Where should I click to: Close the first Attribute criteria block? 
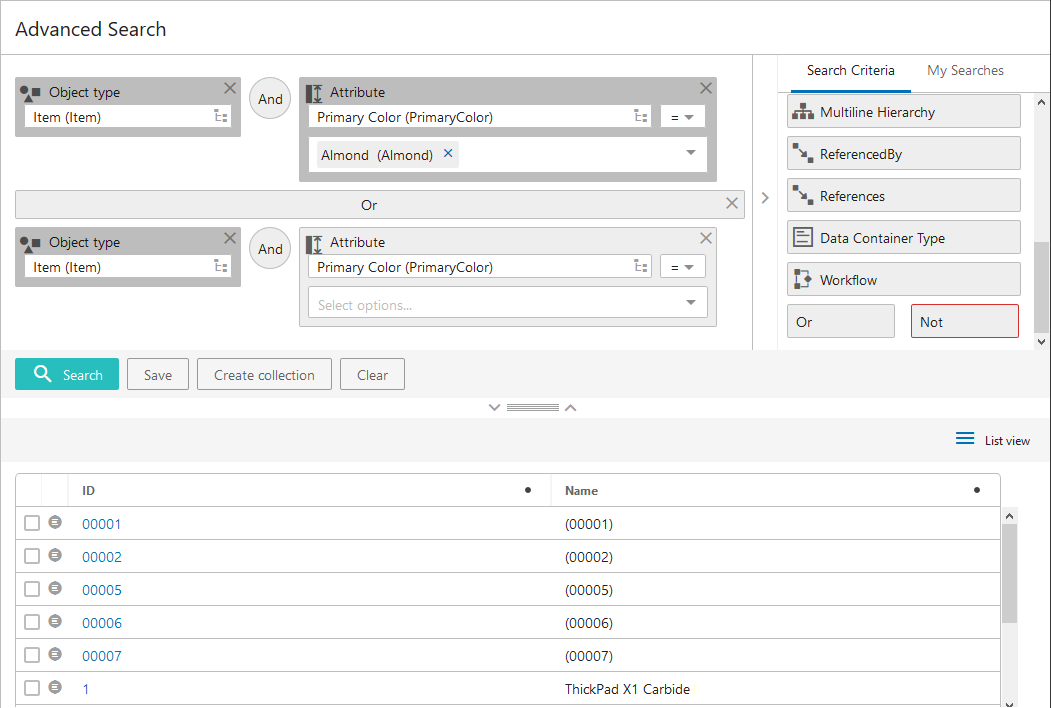coord(706,88)
